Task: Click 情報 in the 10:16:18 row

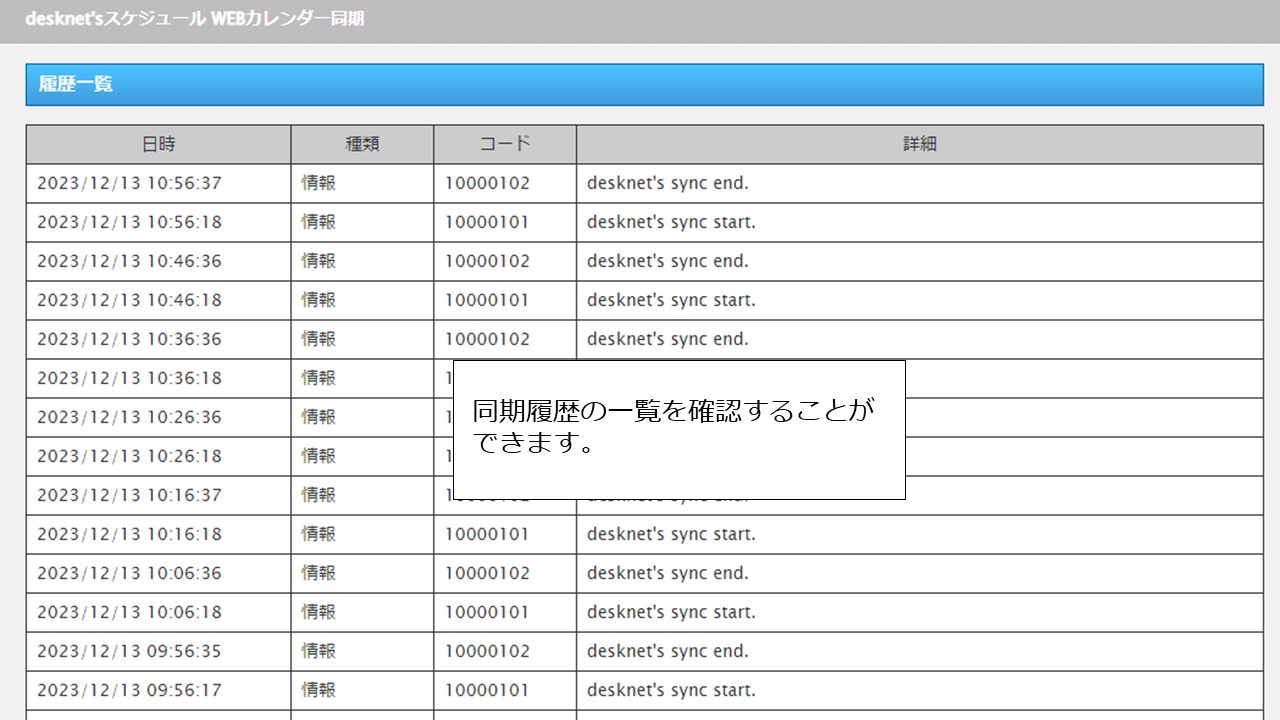Action: click(x=319, y=534)
